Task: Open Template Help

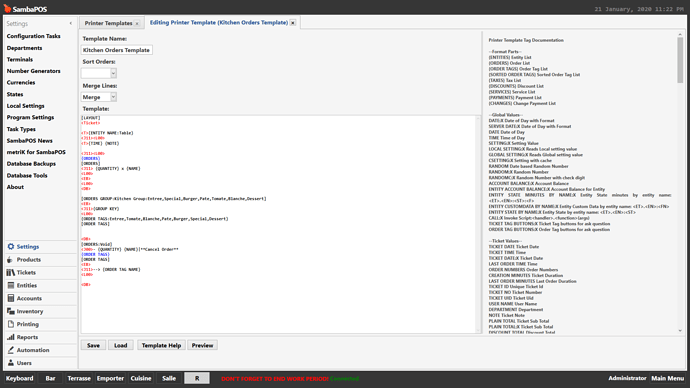Action: pyautogui.click(x=161, y=345)
